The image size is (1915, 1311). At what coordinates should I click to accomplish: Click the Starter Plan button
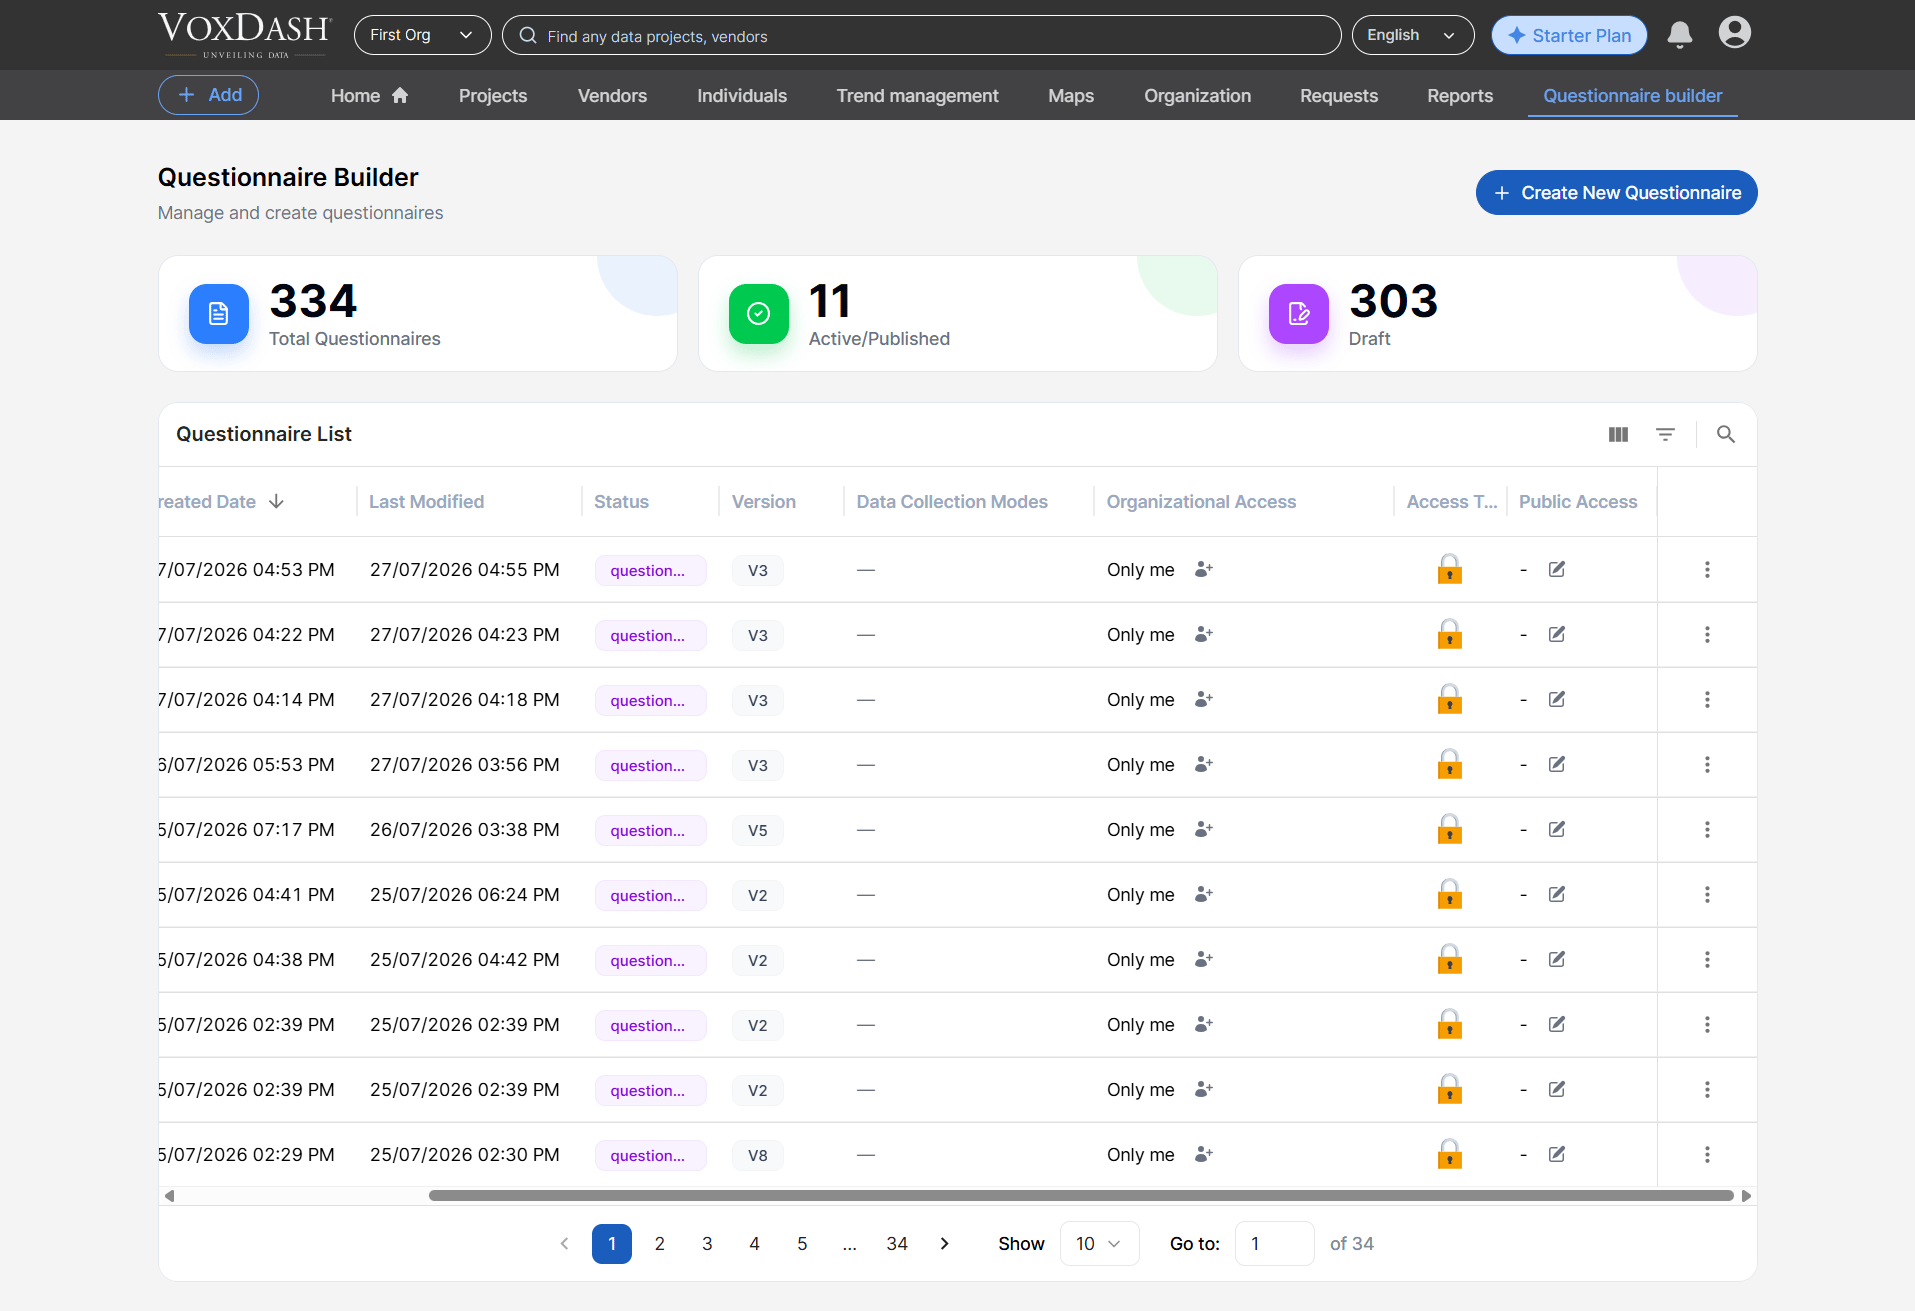1569,35
